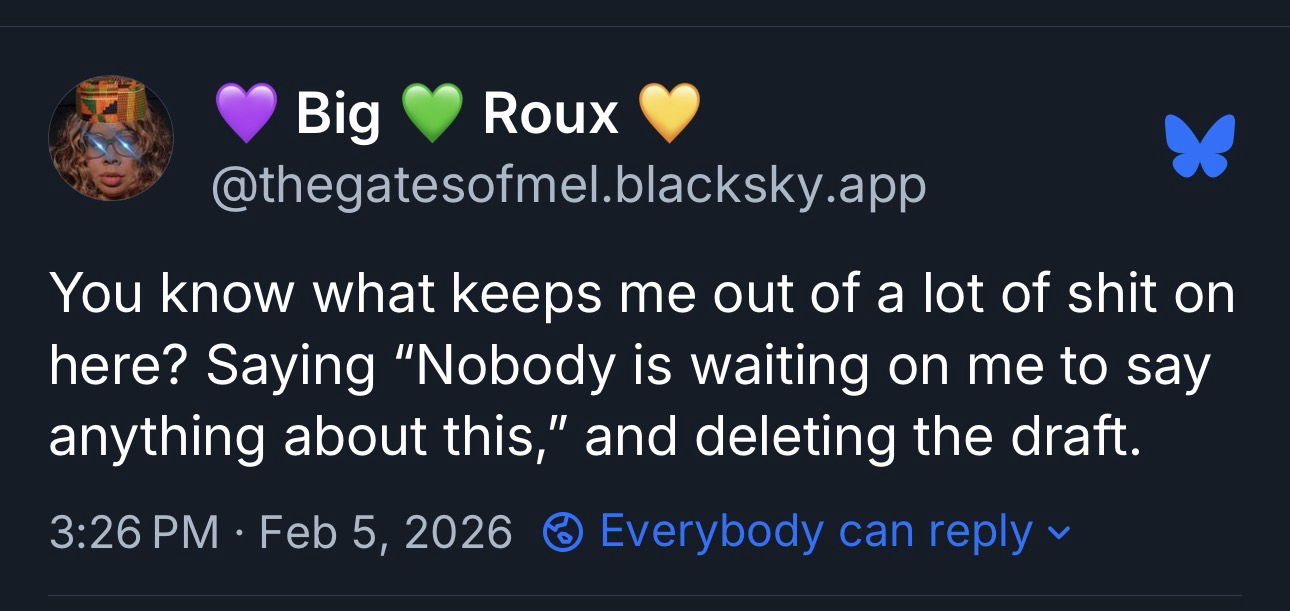Image resolution: width=1290 pixels, height=611 pixels.
Task: Open the Big Roux profile avatar
Action: 111,138
